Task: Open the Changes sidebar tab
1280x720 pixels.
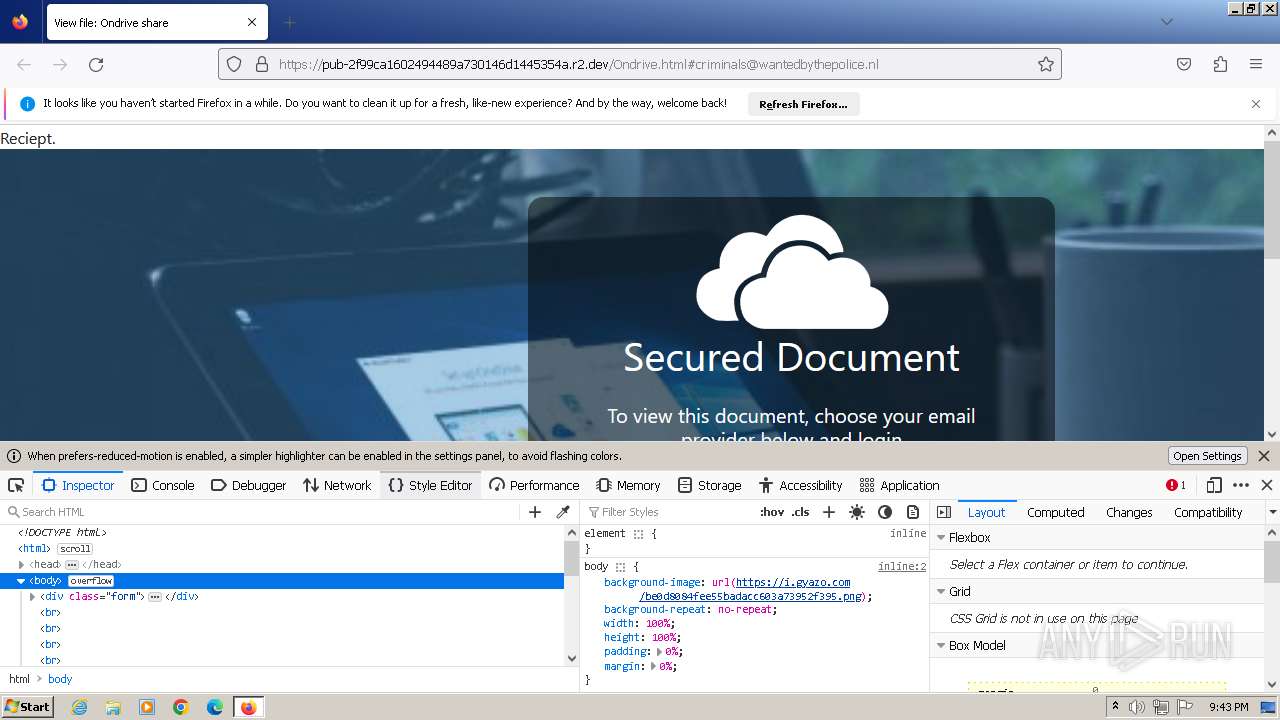Action: point(1129,512)
